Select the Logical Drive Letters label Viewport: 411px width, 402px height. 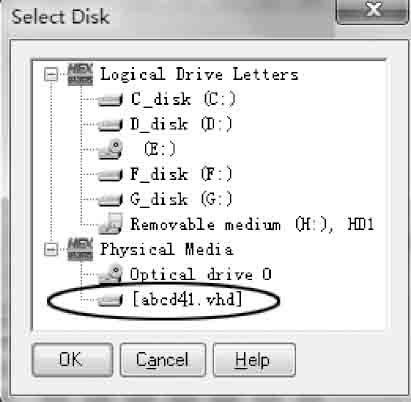(x=199, y=74)
